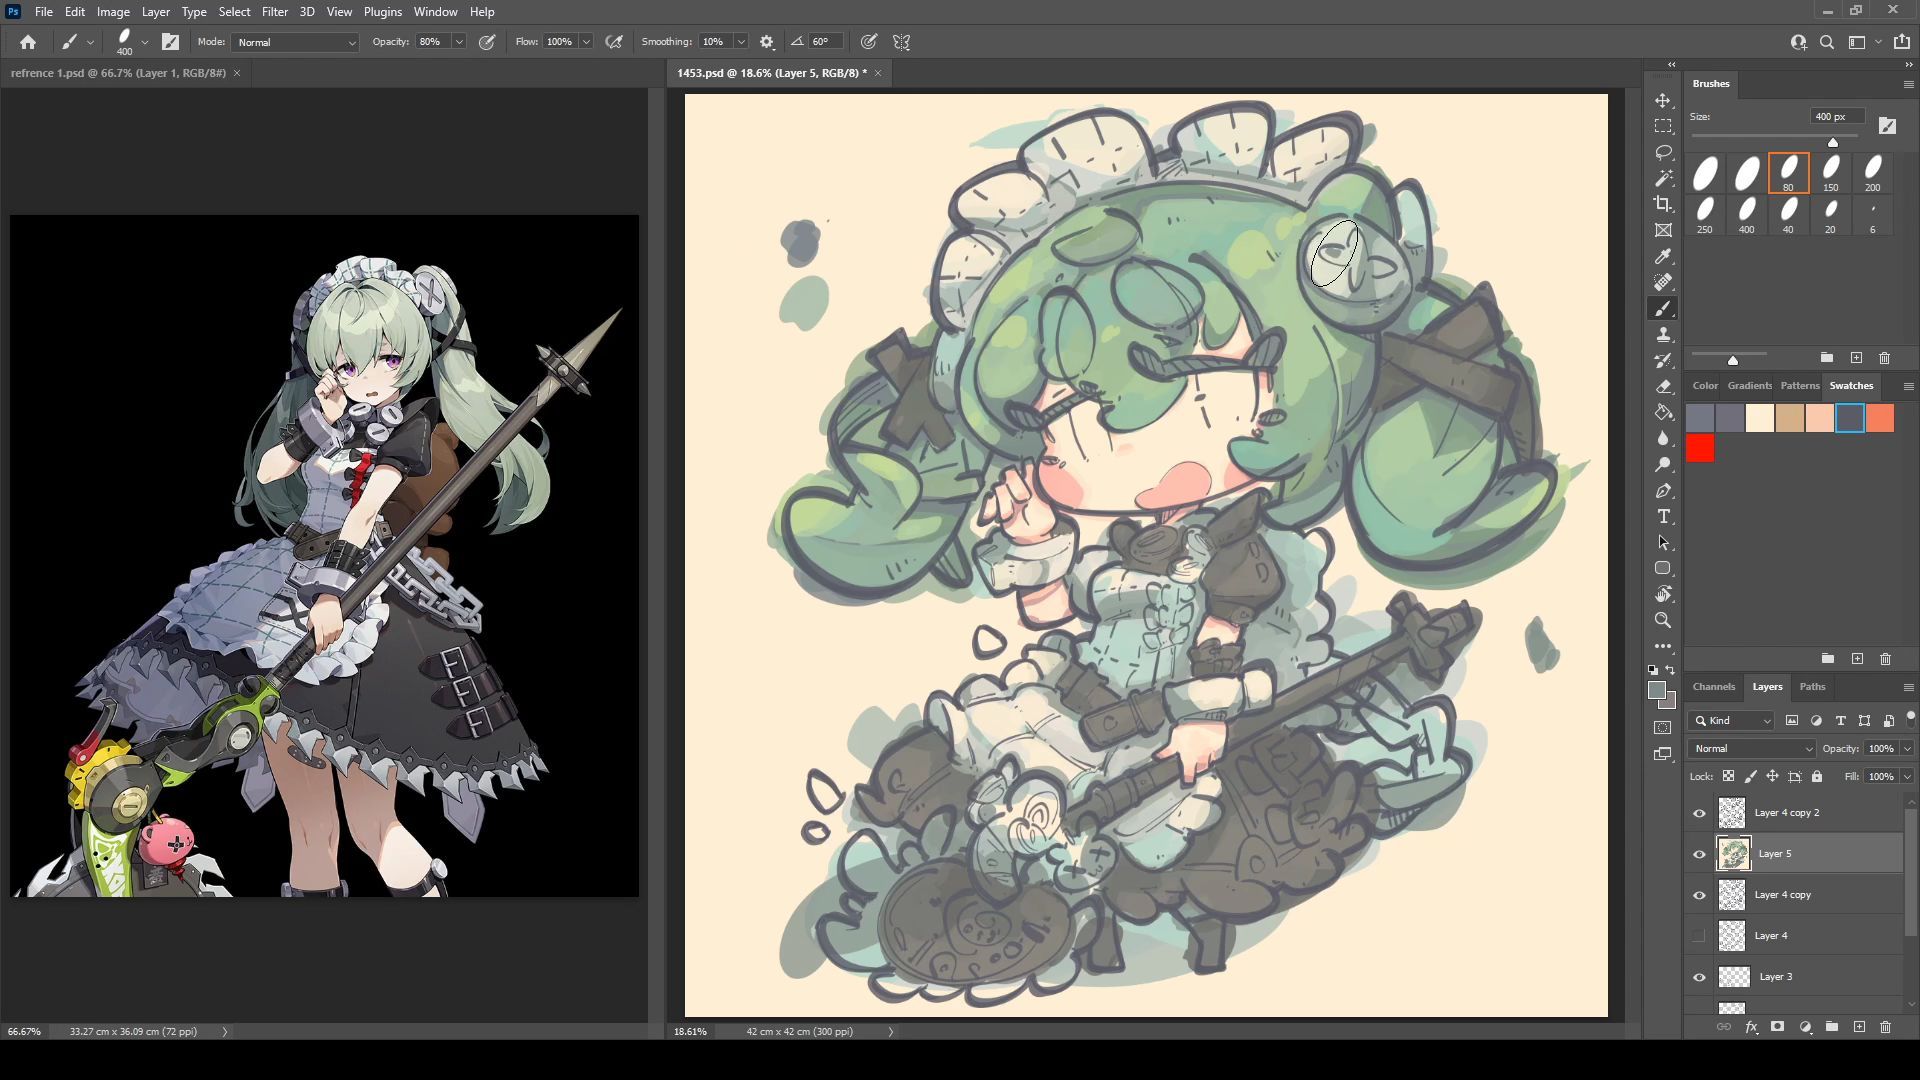
Task: Toggle visibility of Layer 3
Action: [1699, 977]
